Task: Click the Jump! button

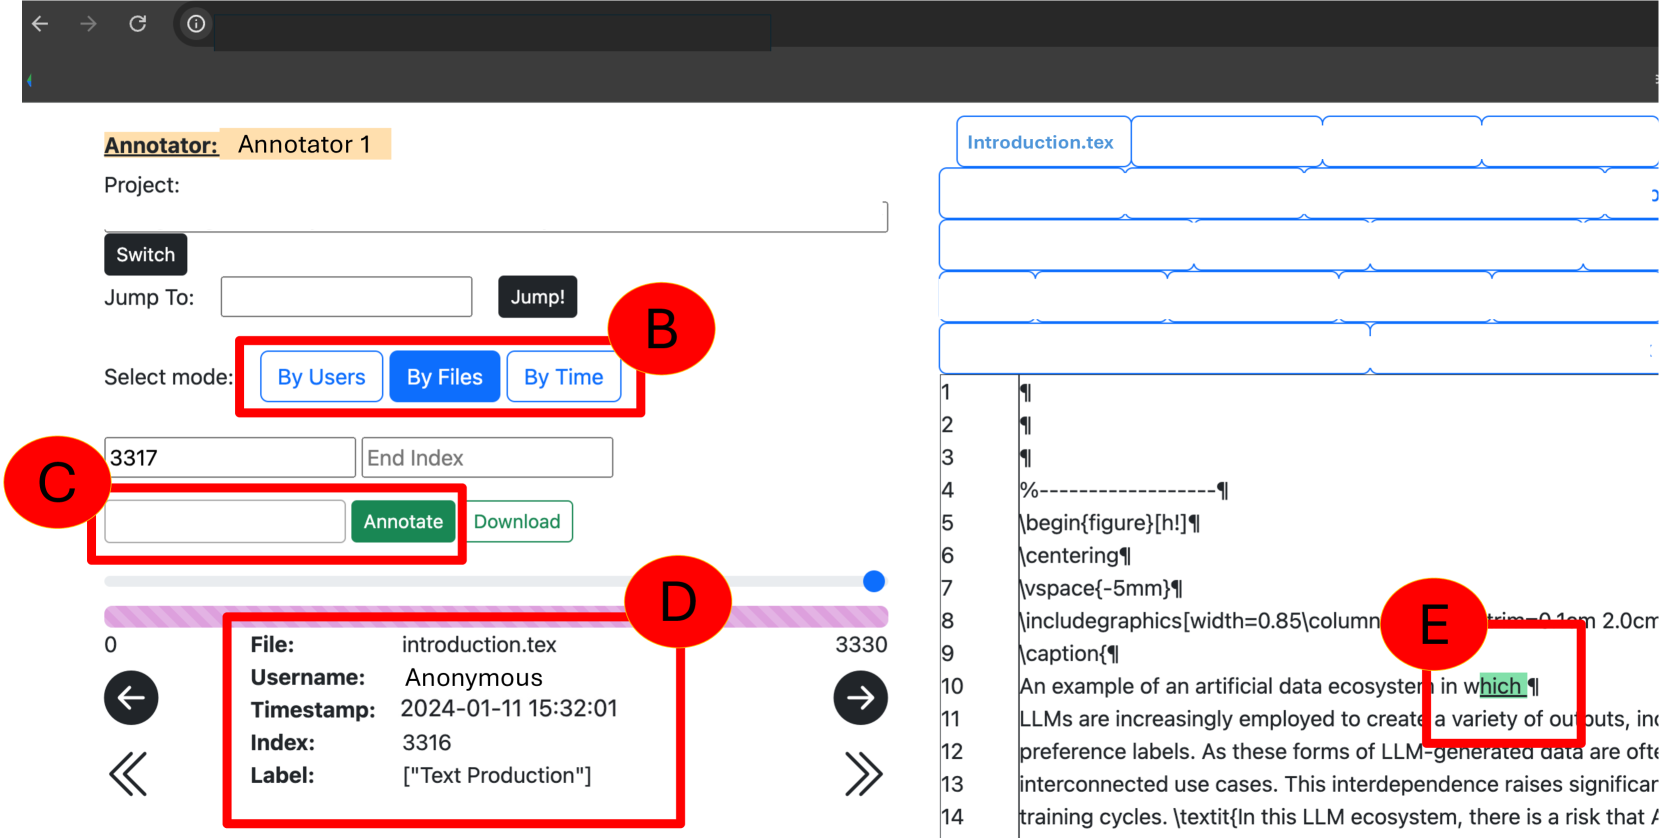Action: (x=538, y=297)
